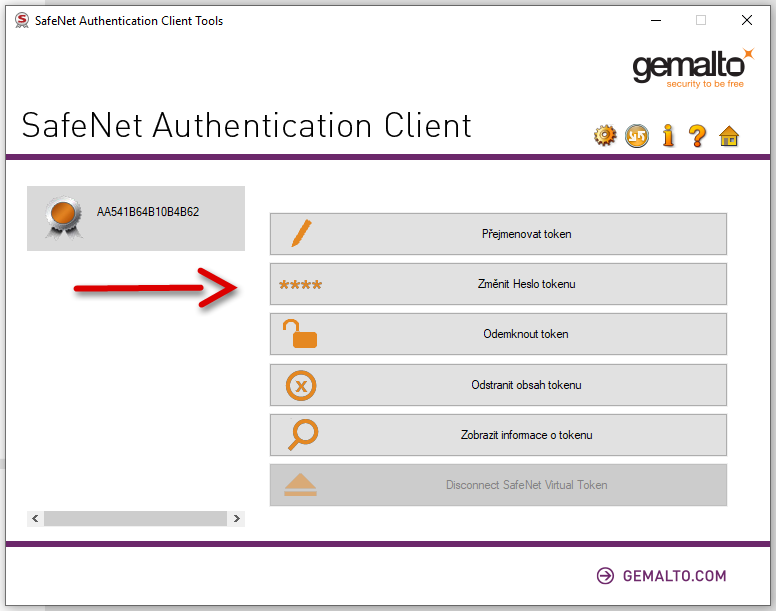Click Disconnect SafeNet Virtual Token button
The height and width of the screenshot is (611, 776).
[x=498, y=485]
